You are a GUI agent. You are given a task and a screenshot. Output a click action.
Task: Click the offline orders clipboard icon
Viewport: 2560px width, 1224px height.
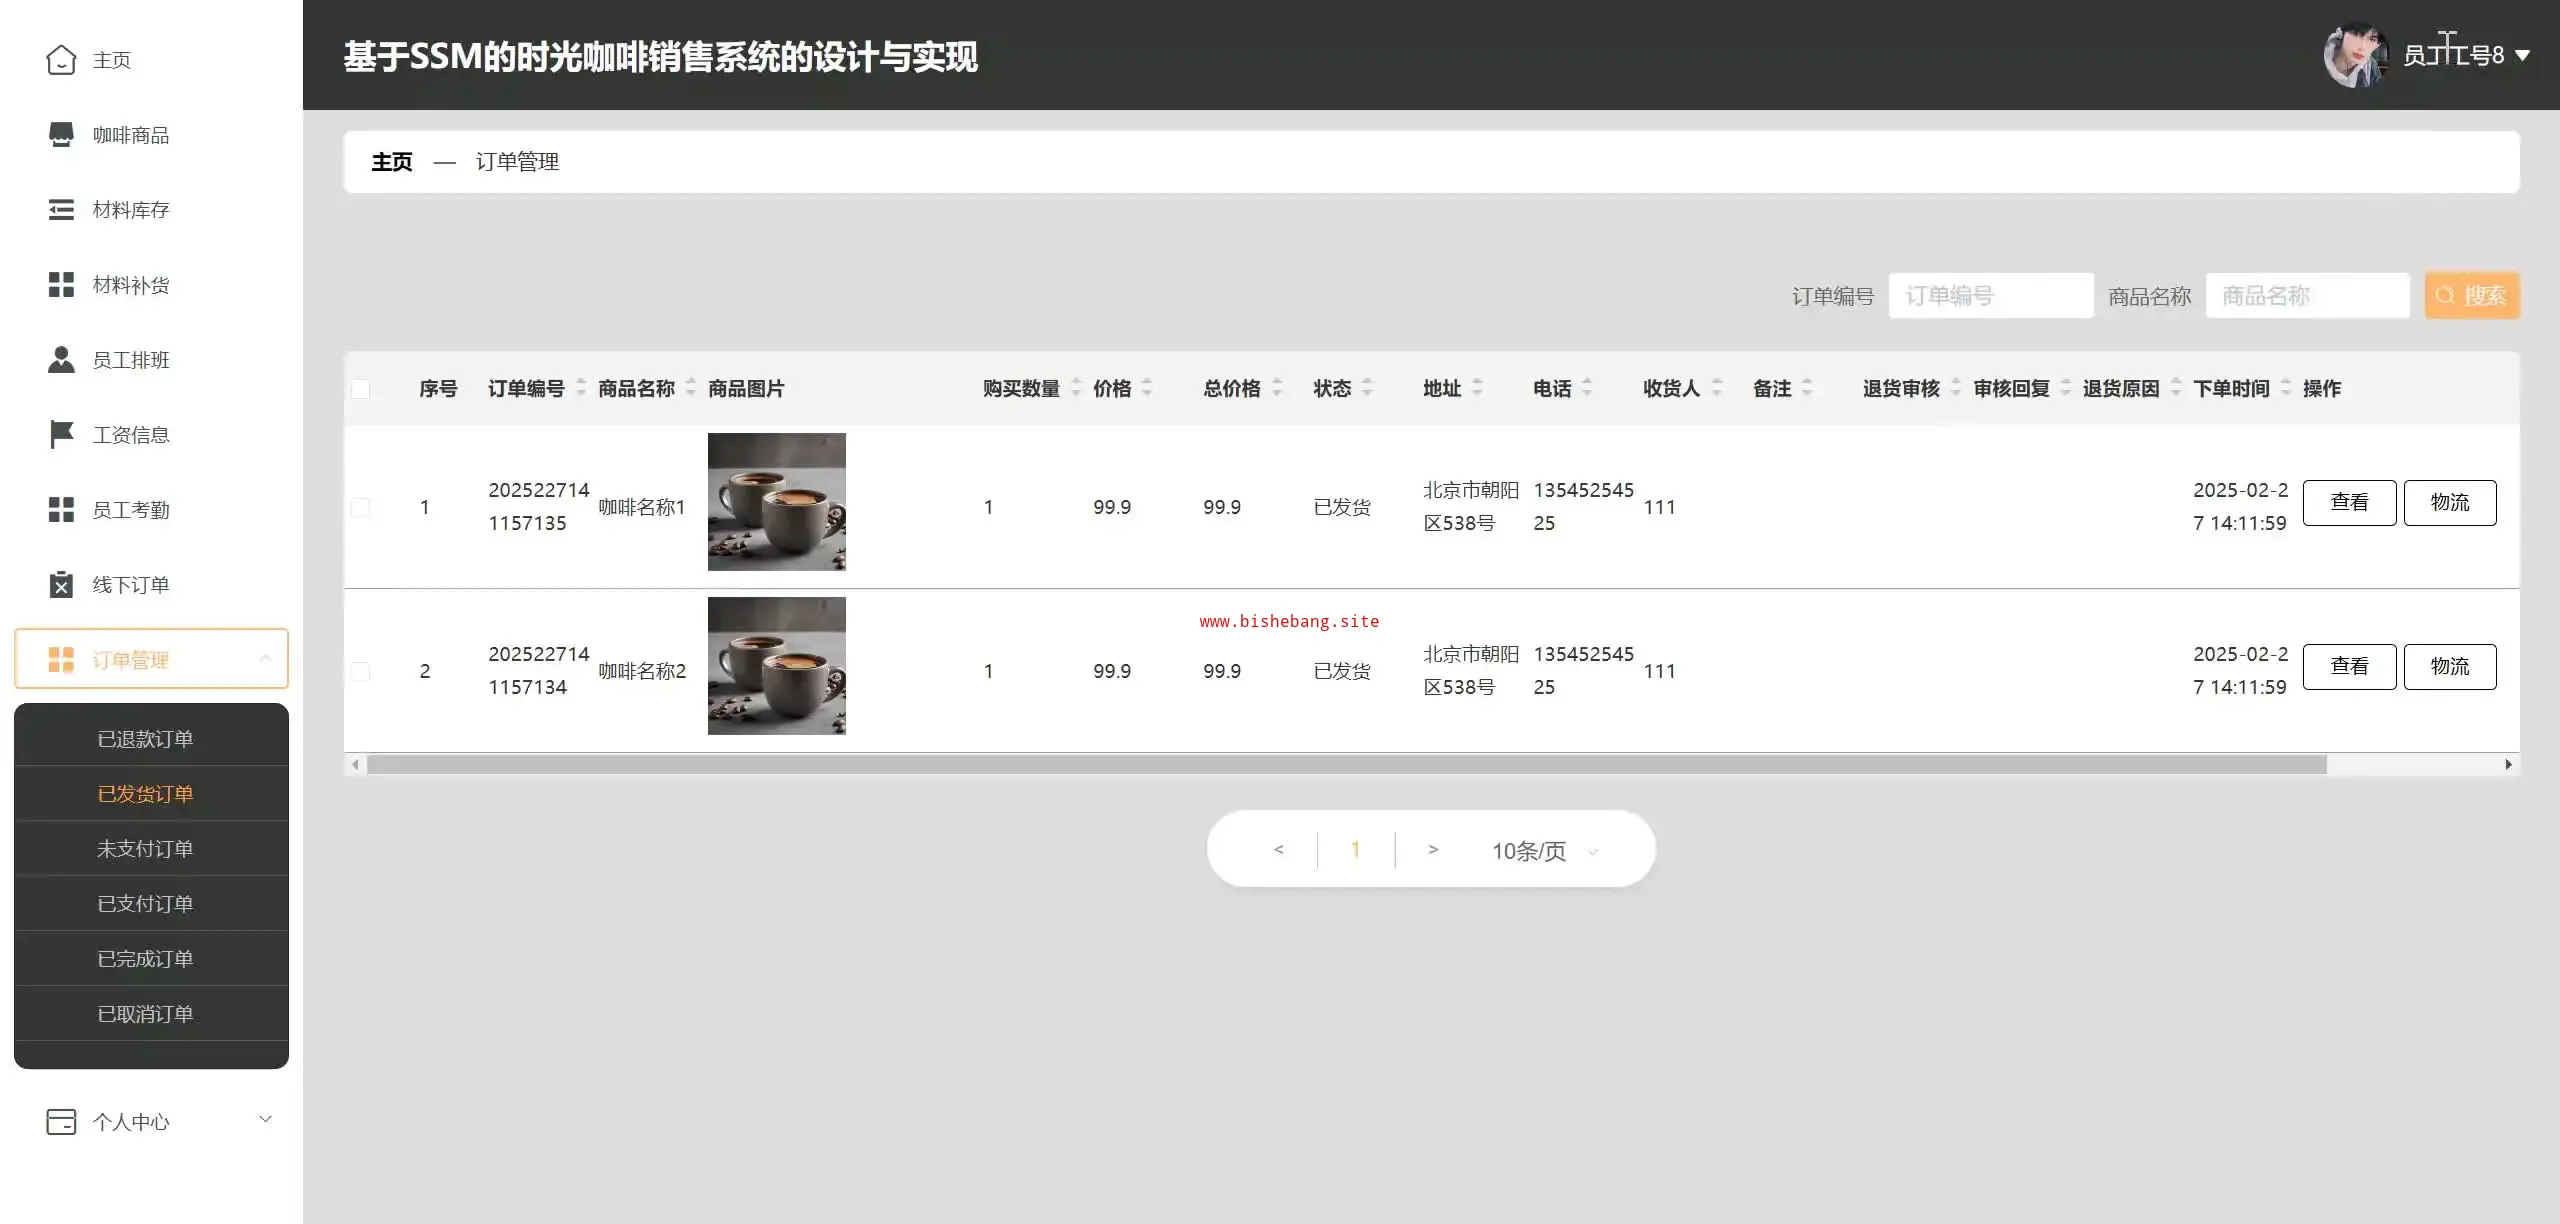tap(61, 585)
